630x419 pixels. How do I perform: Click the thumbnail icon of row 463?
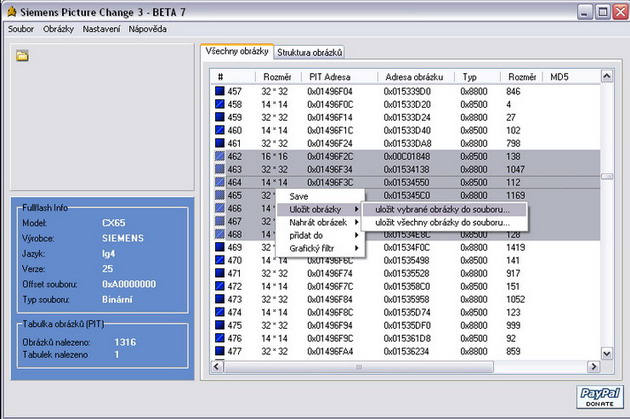point(220,169)
